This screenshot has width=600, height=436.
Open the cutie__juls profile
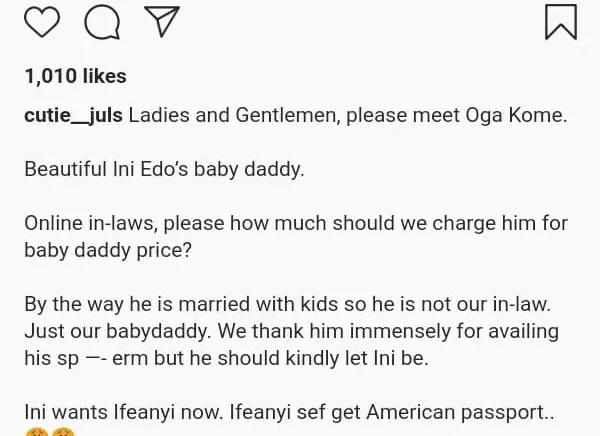point(73,115)
